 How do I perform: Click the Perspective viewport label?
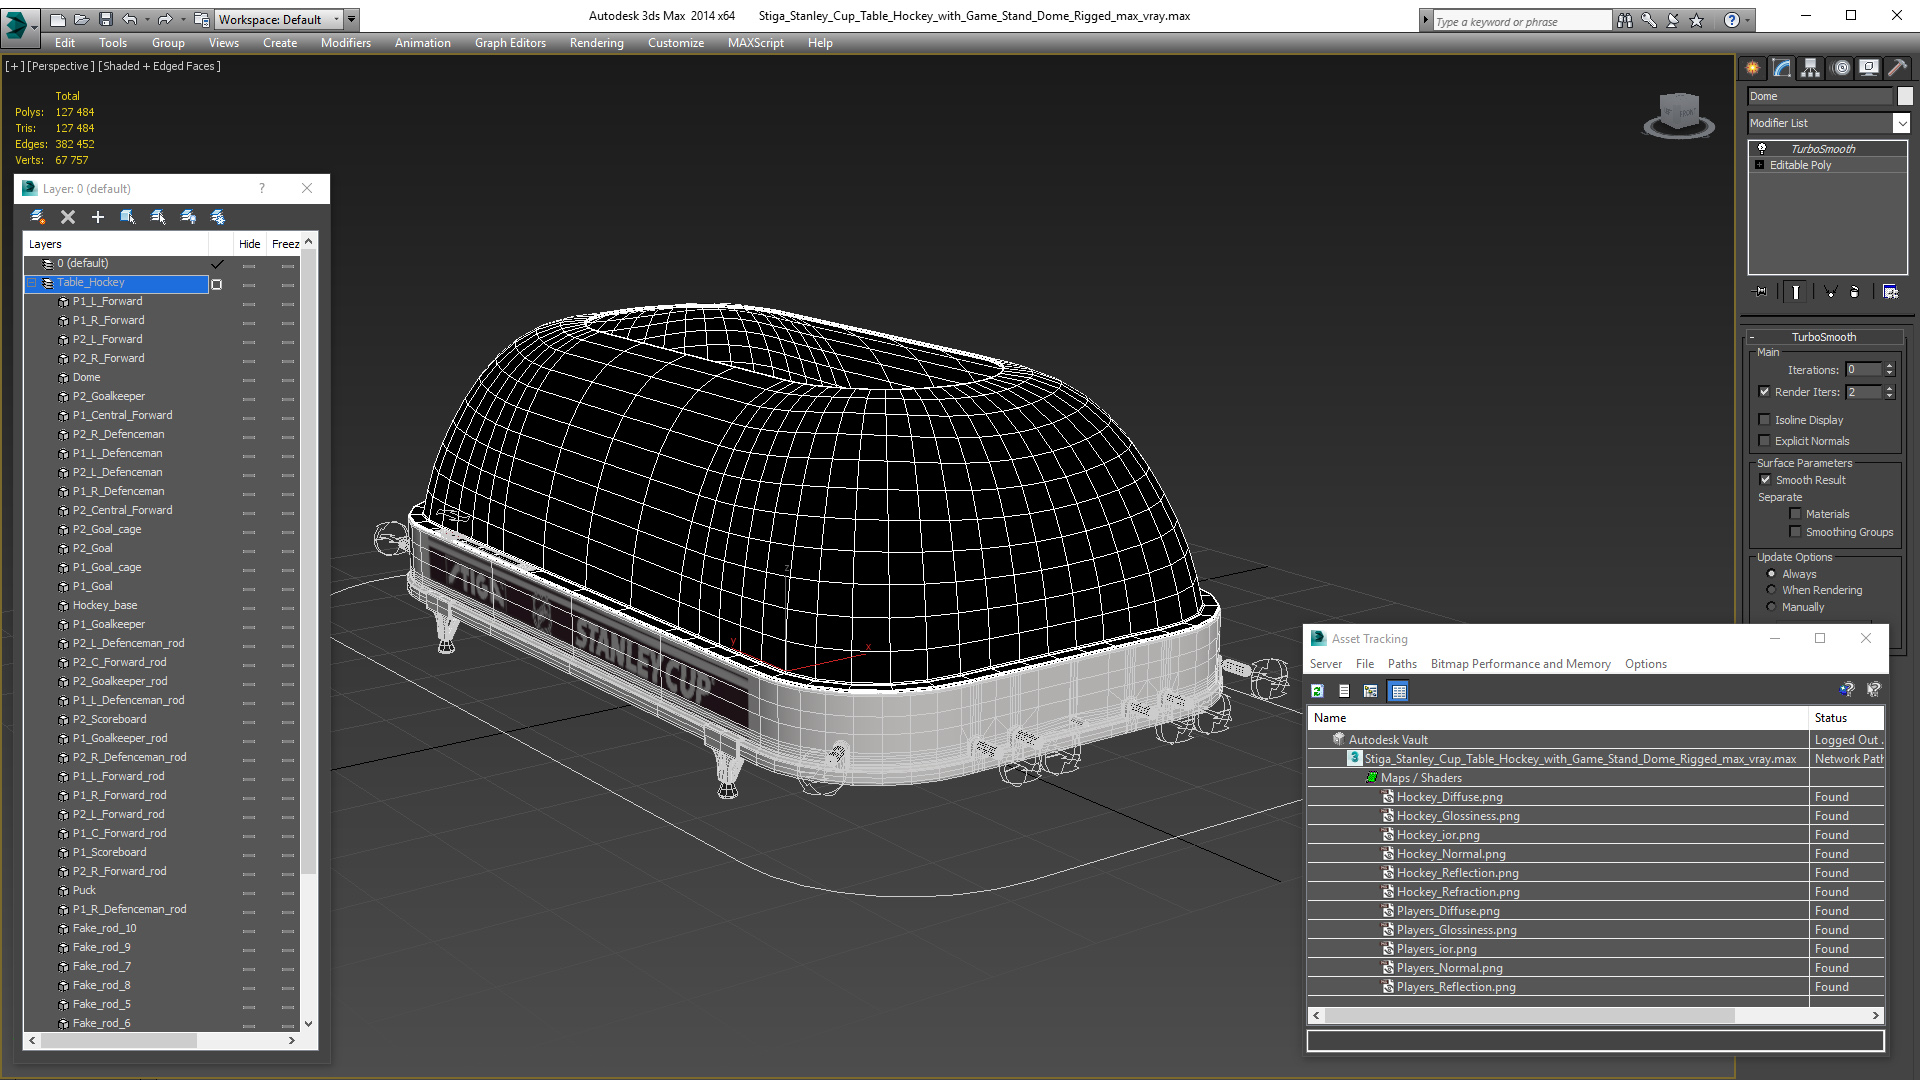(x=61, y=66)
